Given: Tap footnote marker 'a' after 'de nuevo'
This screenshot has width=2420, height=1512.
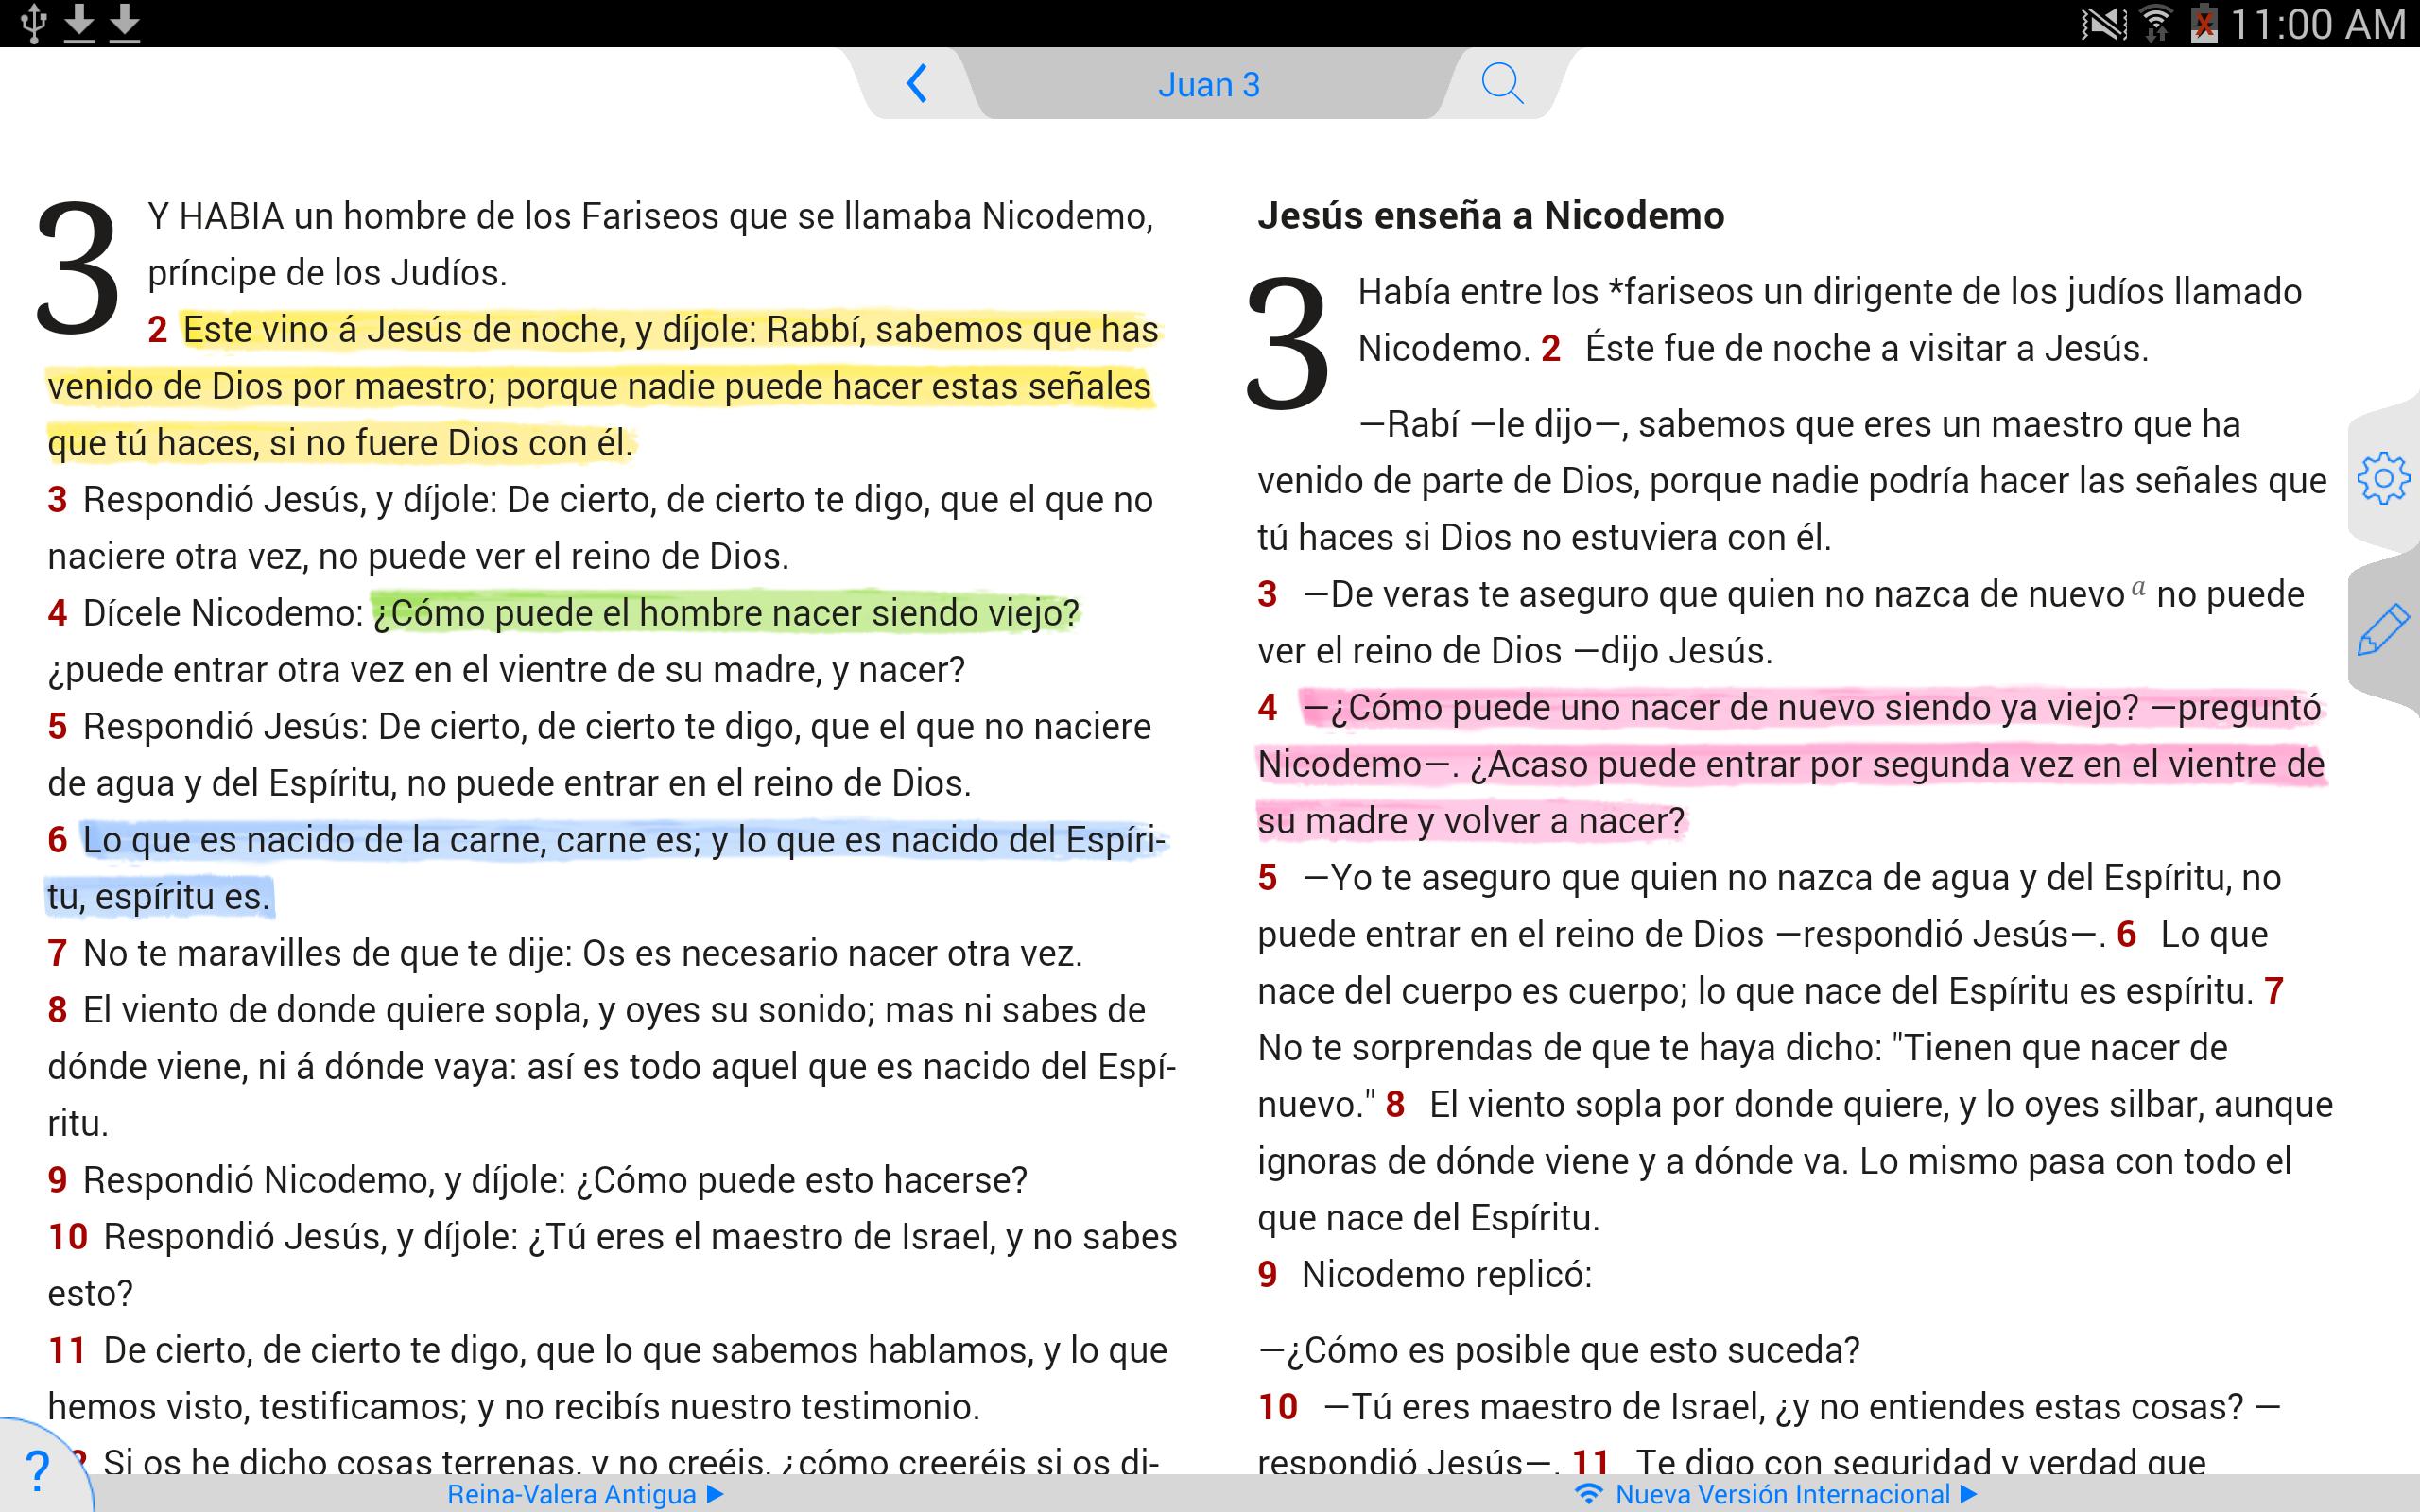Looking at the screenshot, I should click(x=2138, y=588).
